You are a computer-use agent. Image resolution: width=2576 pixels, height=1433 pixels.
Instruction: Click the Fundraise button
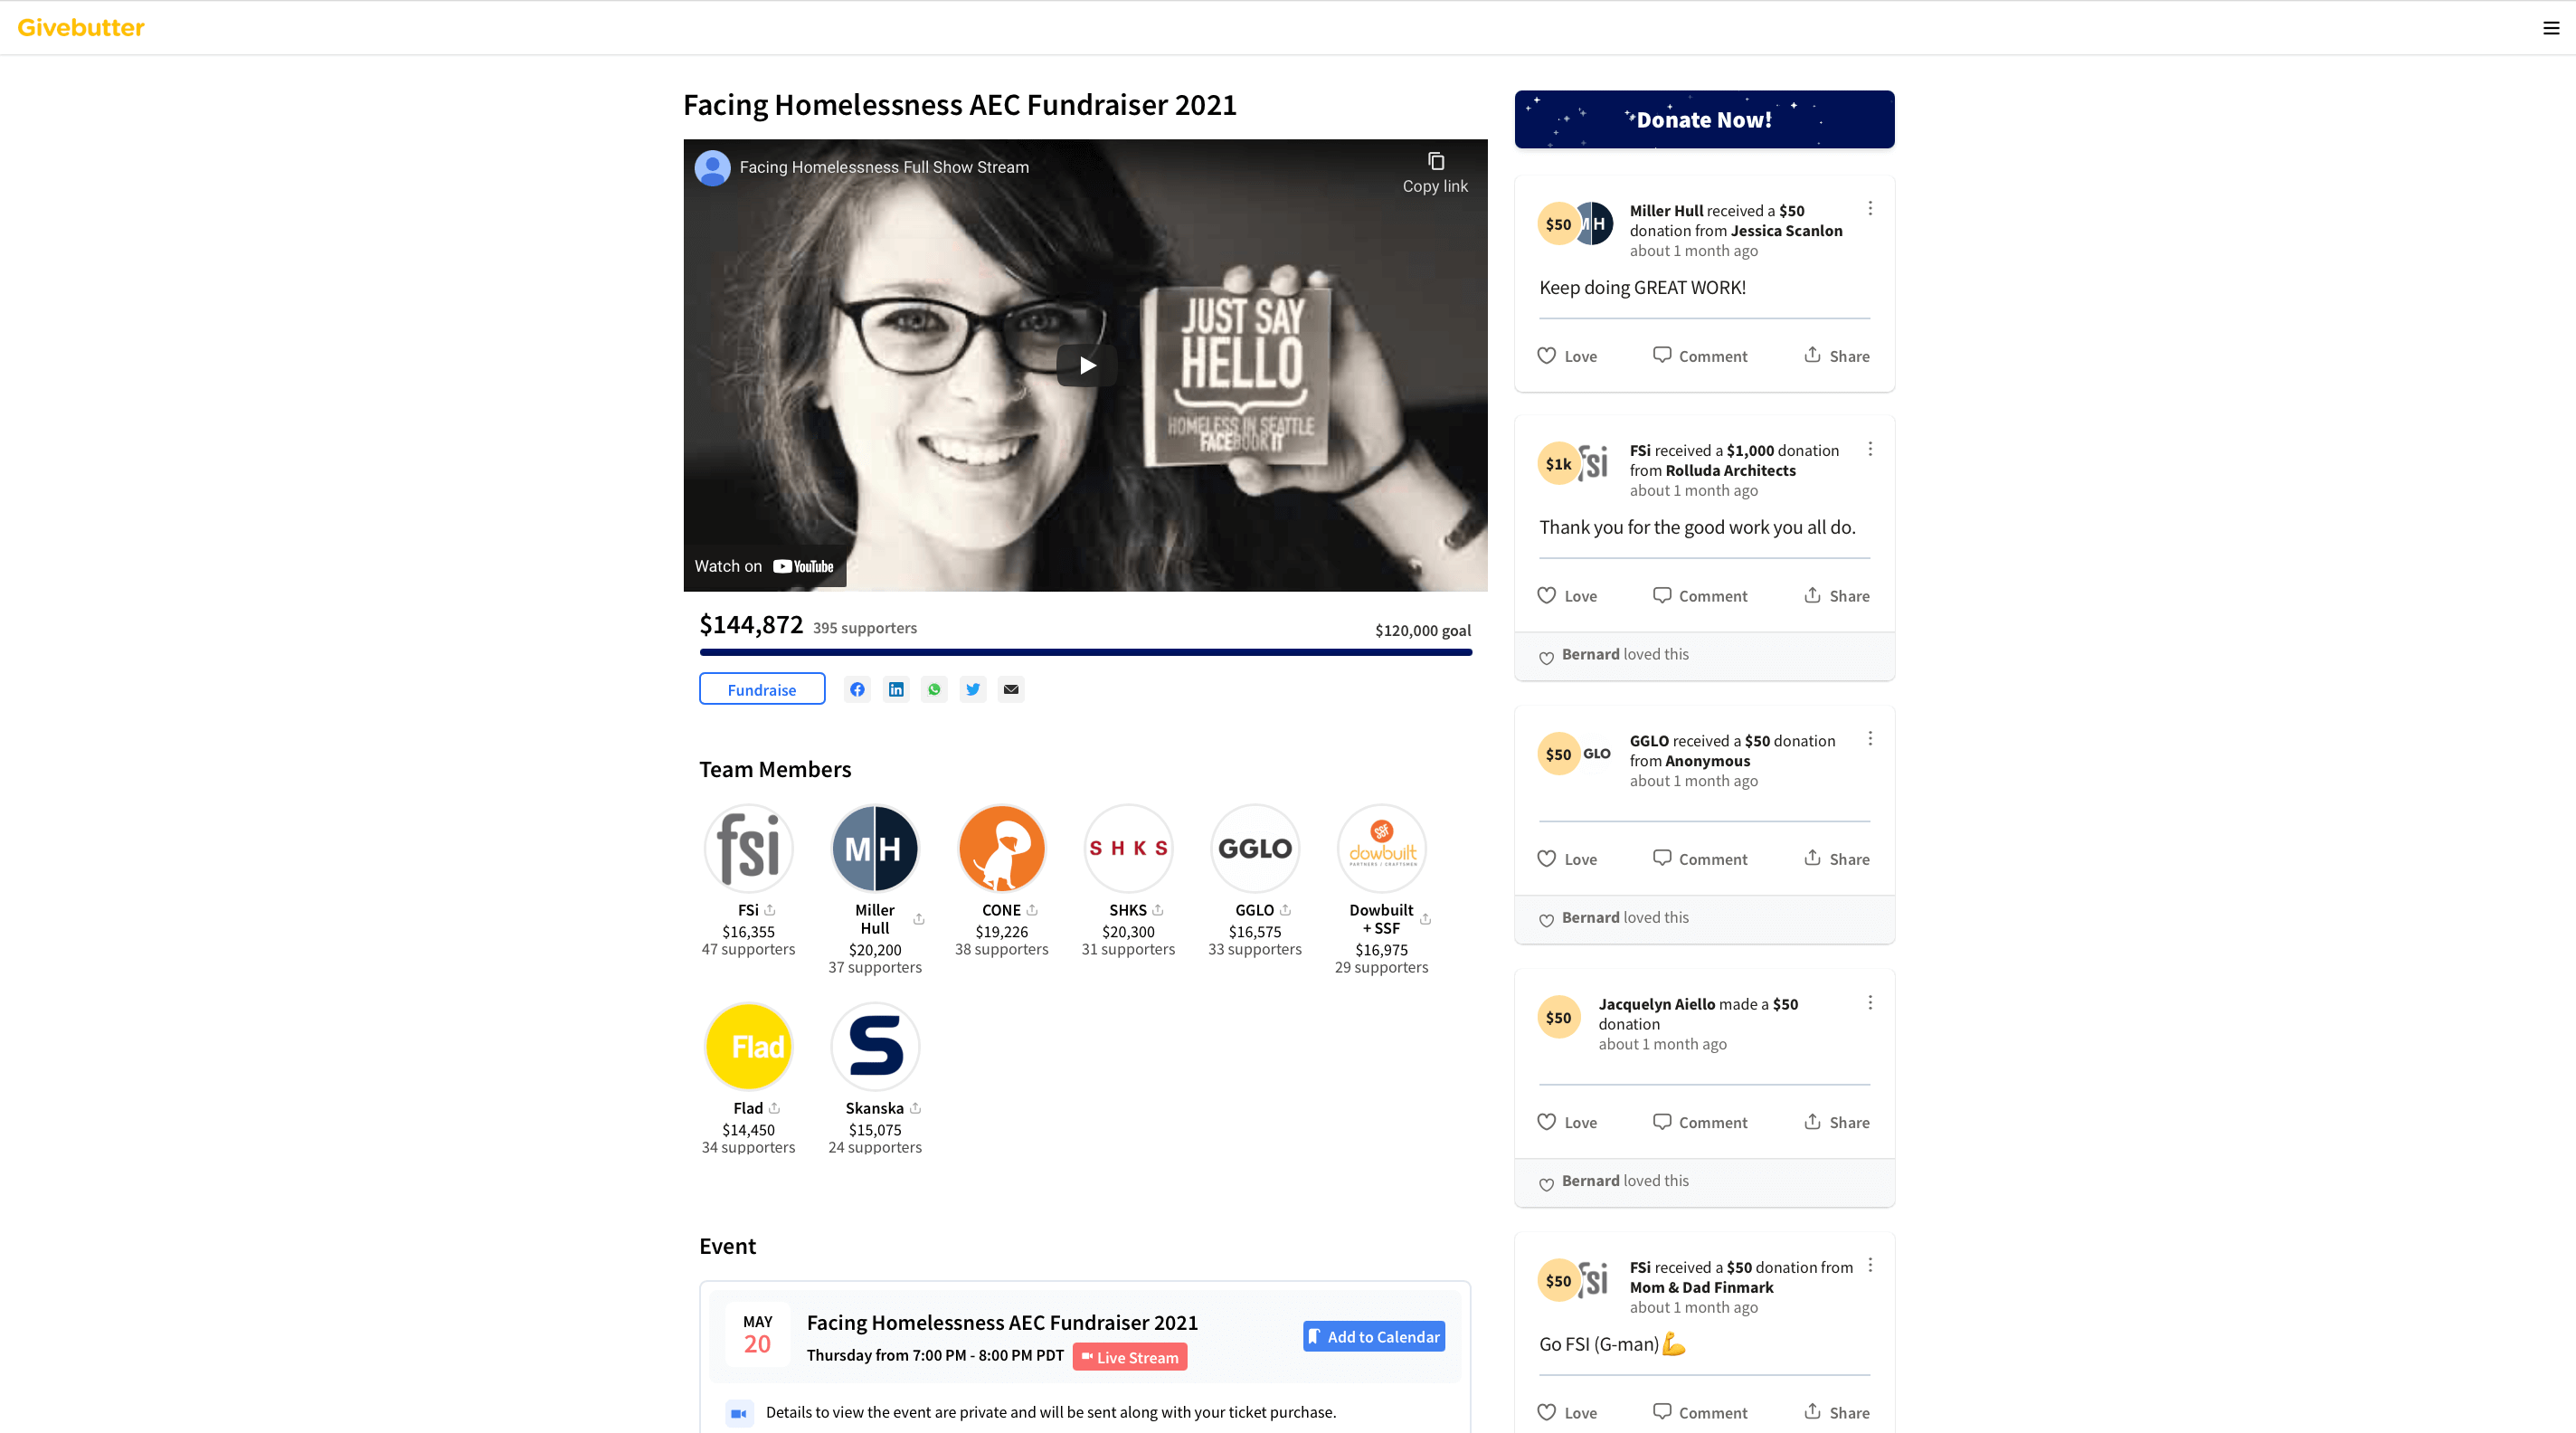tap(762, 689)
